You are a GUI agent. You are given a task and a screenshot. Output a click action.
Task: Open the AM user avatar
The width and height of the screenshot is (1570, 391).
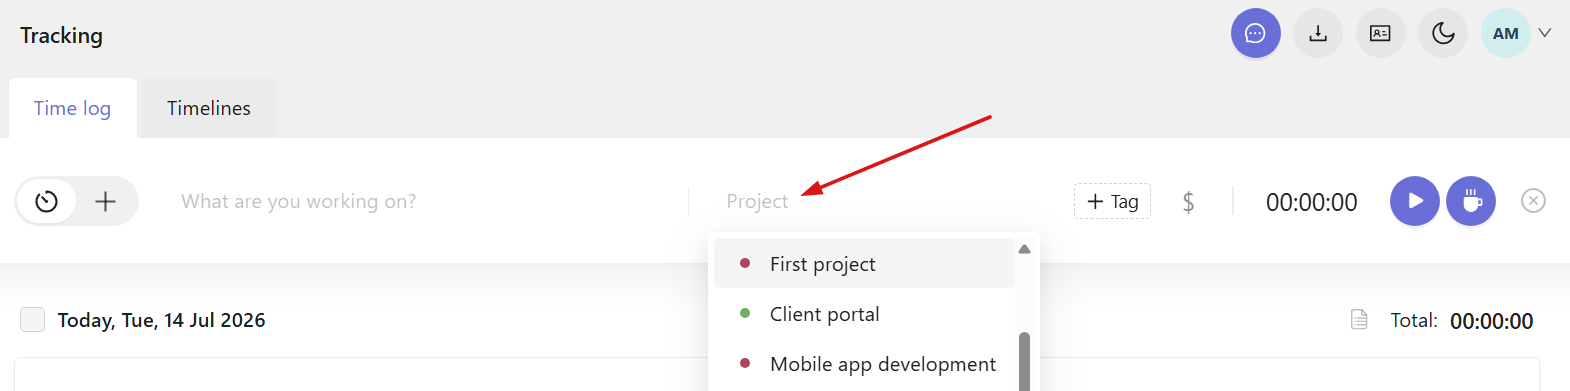(x=1506, y=34)
